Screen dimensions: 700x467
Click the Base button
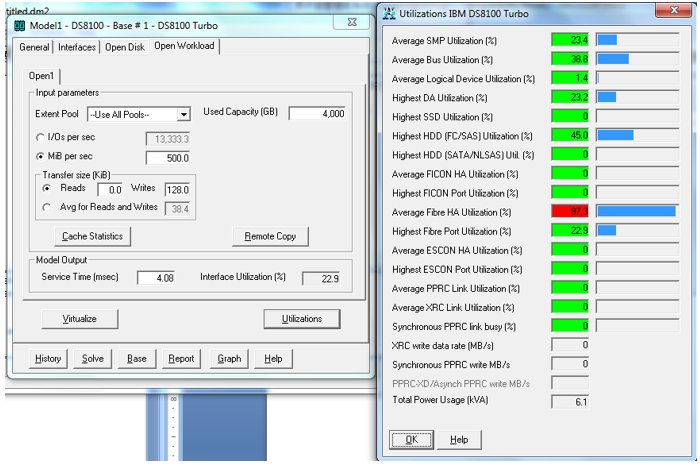point(137,359)
